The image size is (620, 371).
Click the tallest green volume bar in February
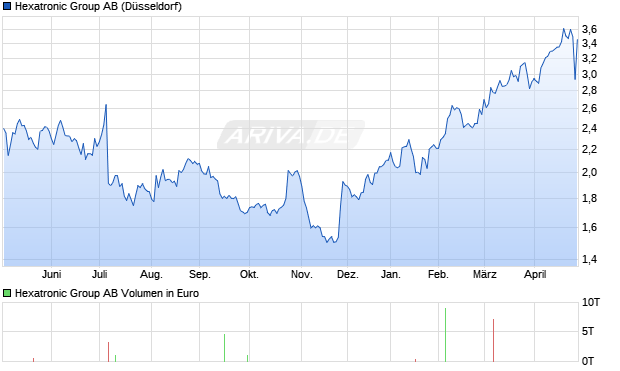446,335
